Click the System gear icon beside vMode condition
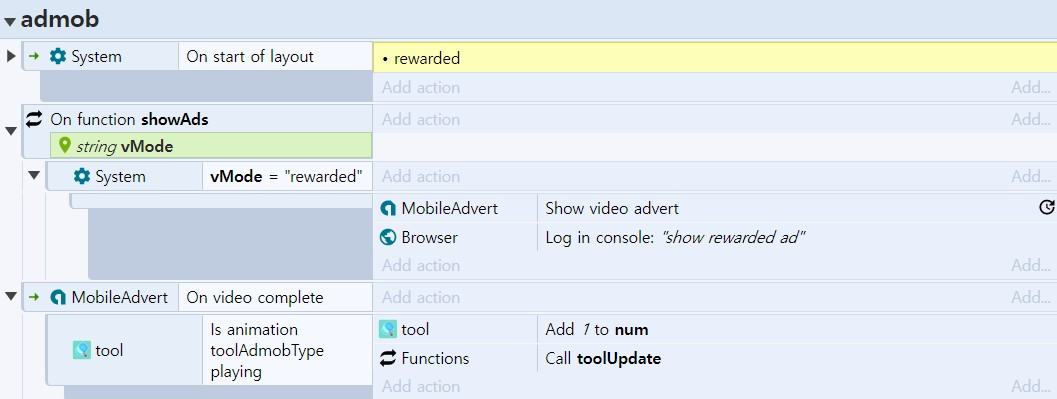The width and height of the screenshot is (1057, 399). (82, 177)
